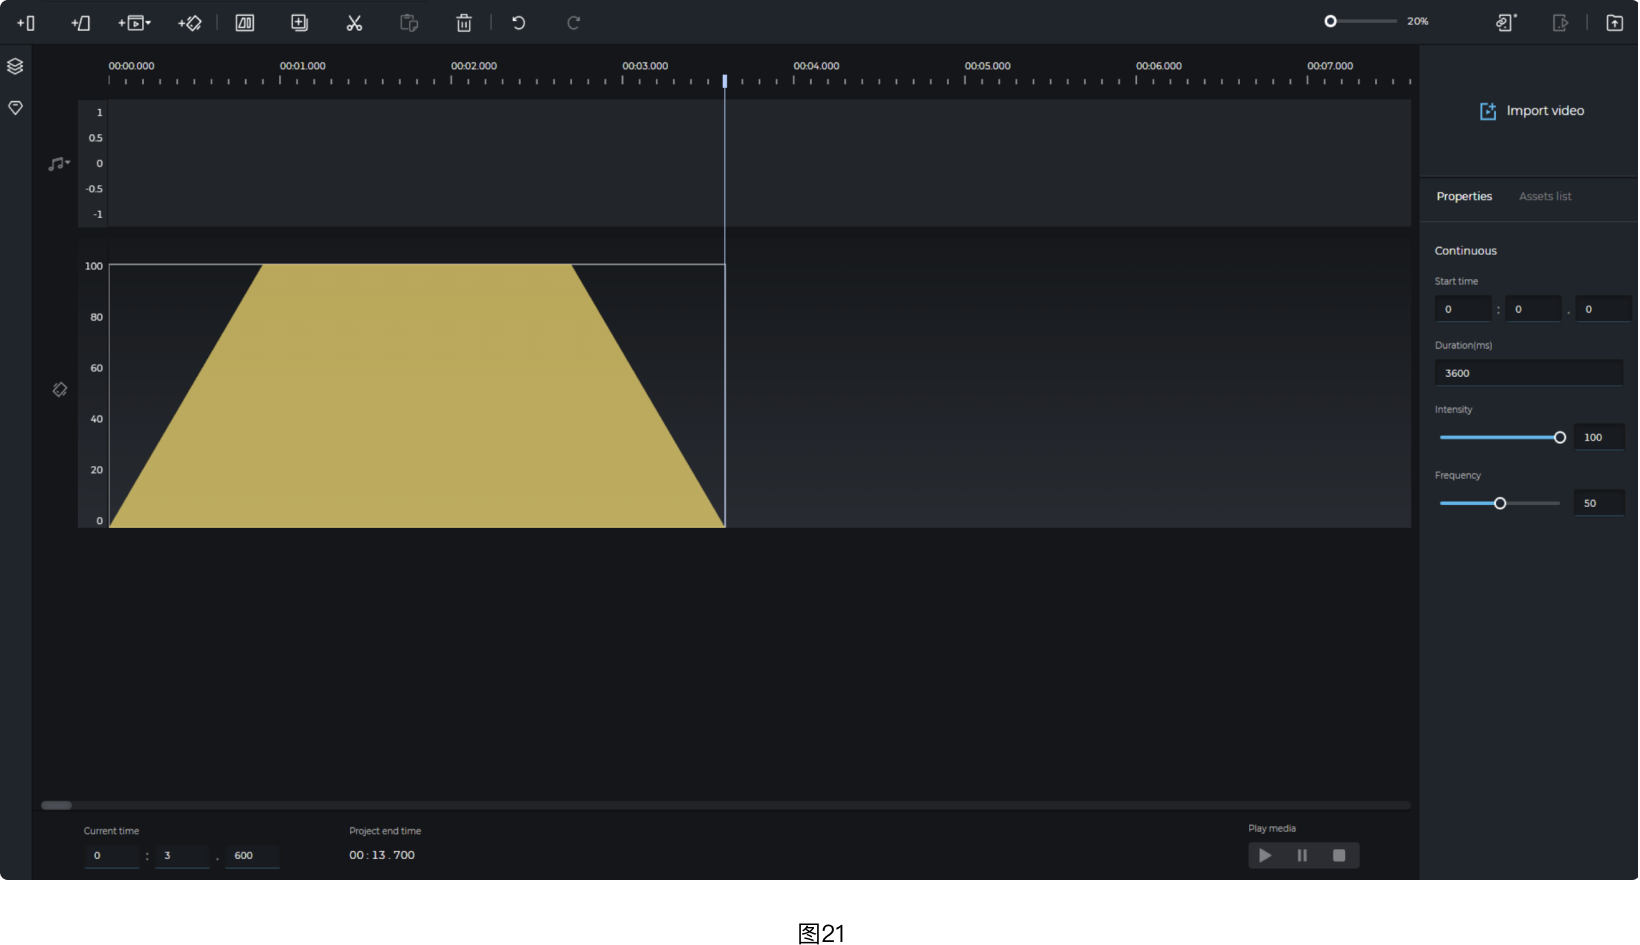The image size is (1640, 945).
Task: Click the split view toolbar icon
Action: (245, 23)
